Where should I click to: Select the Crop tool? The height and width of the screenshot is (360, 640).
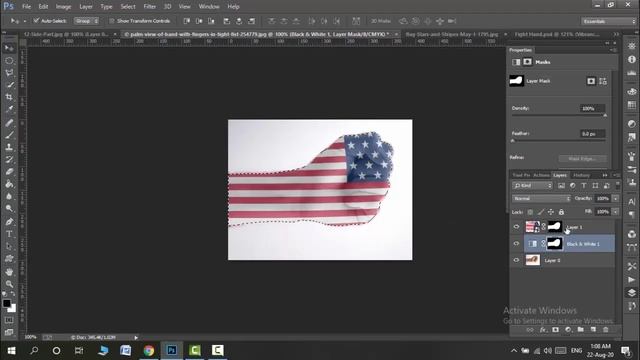[x=9, y=97]
